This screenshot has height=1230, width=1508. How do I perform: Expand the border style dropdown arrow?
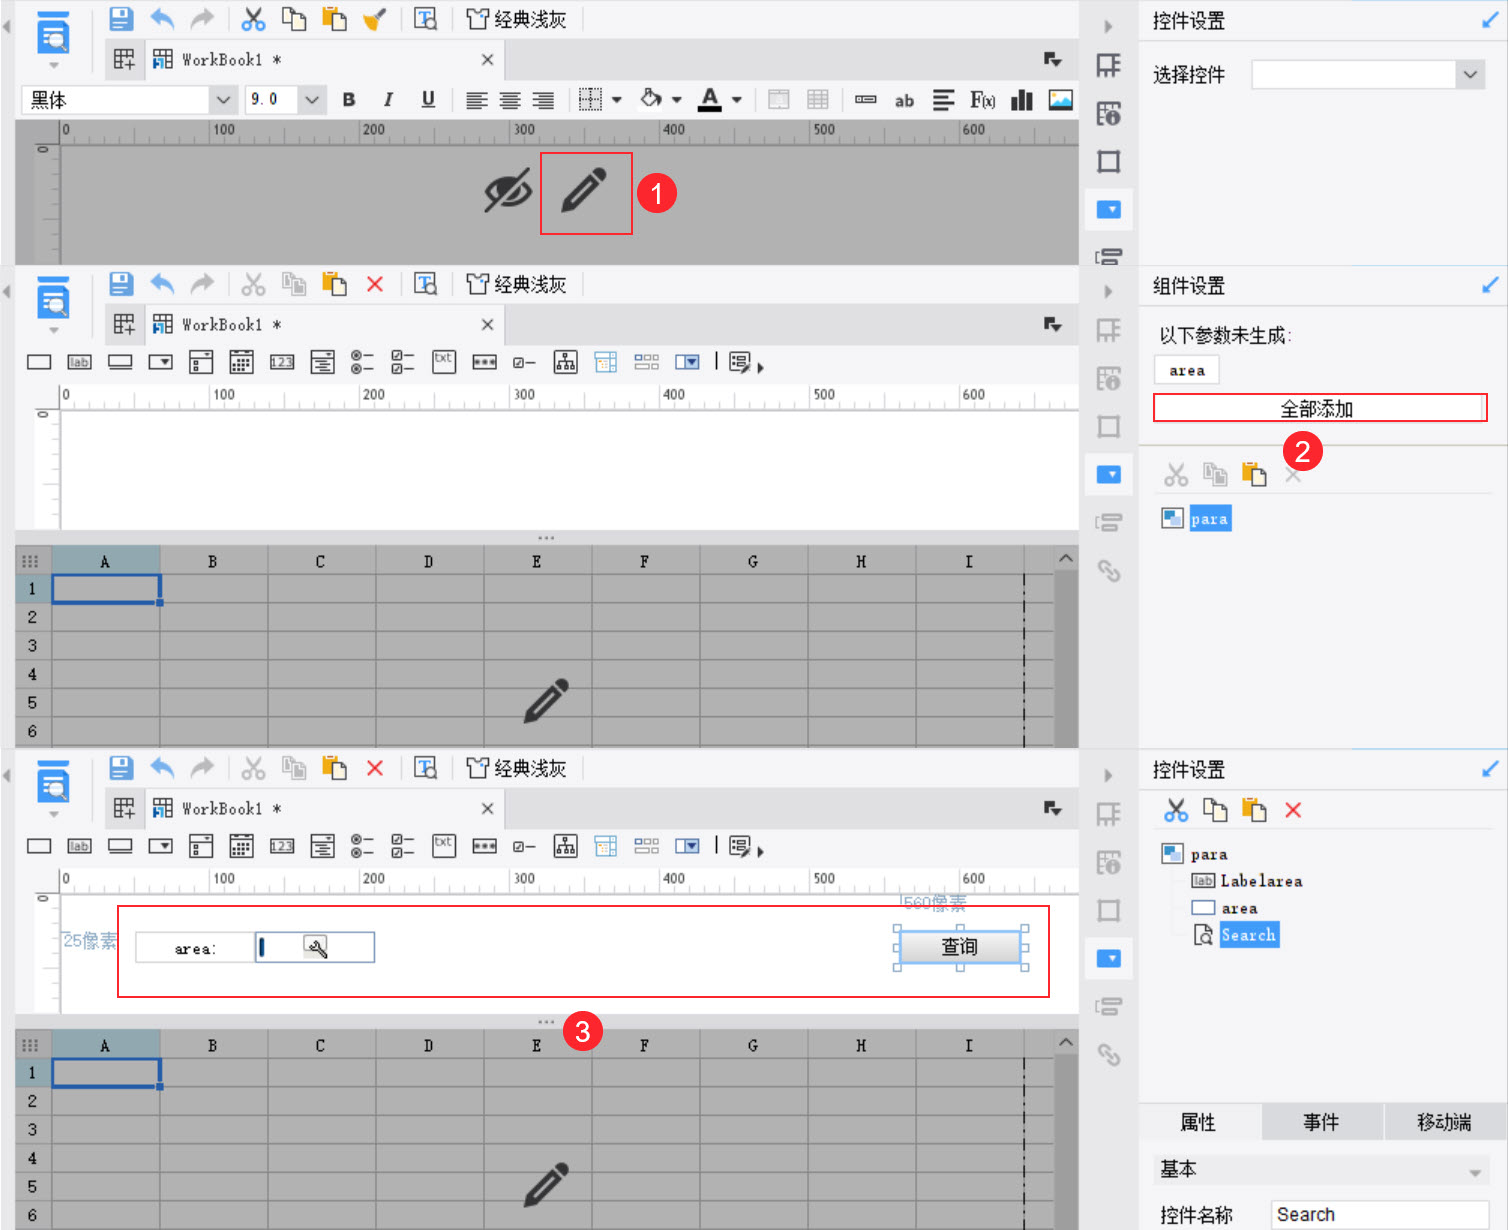click(x=617, y=100)
